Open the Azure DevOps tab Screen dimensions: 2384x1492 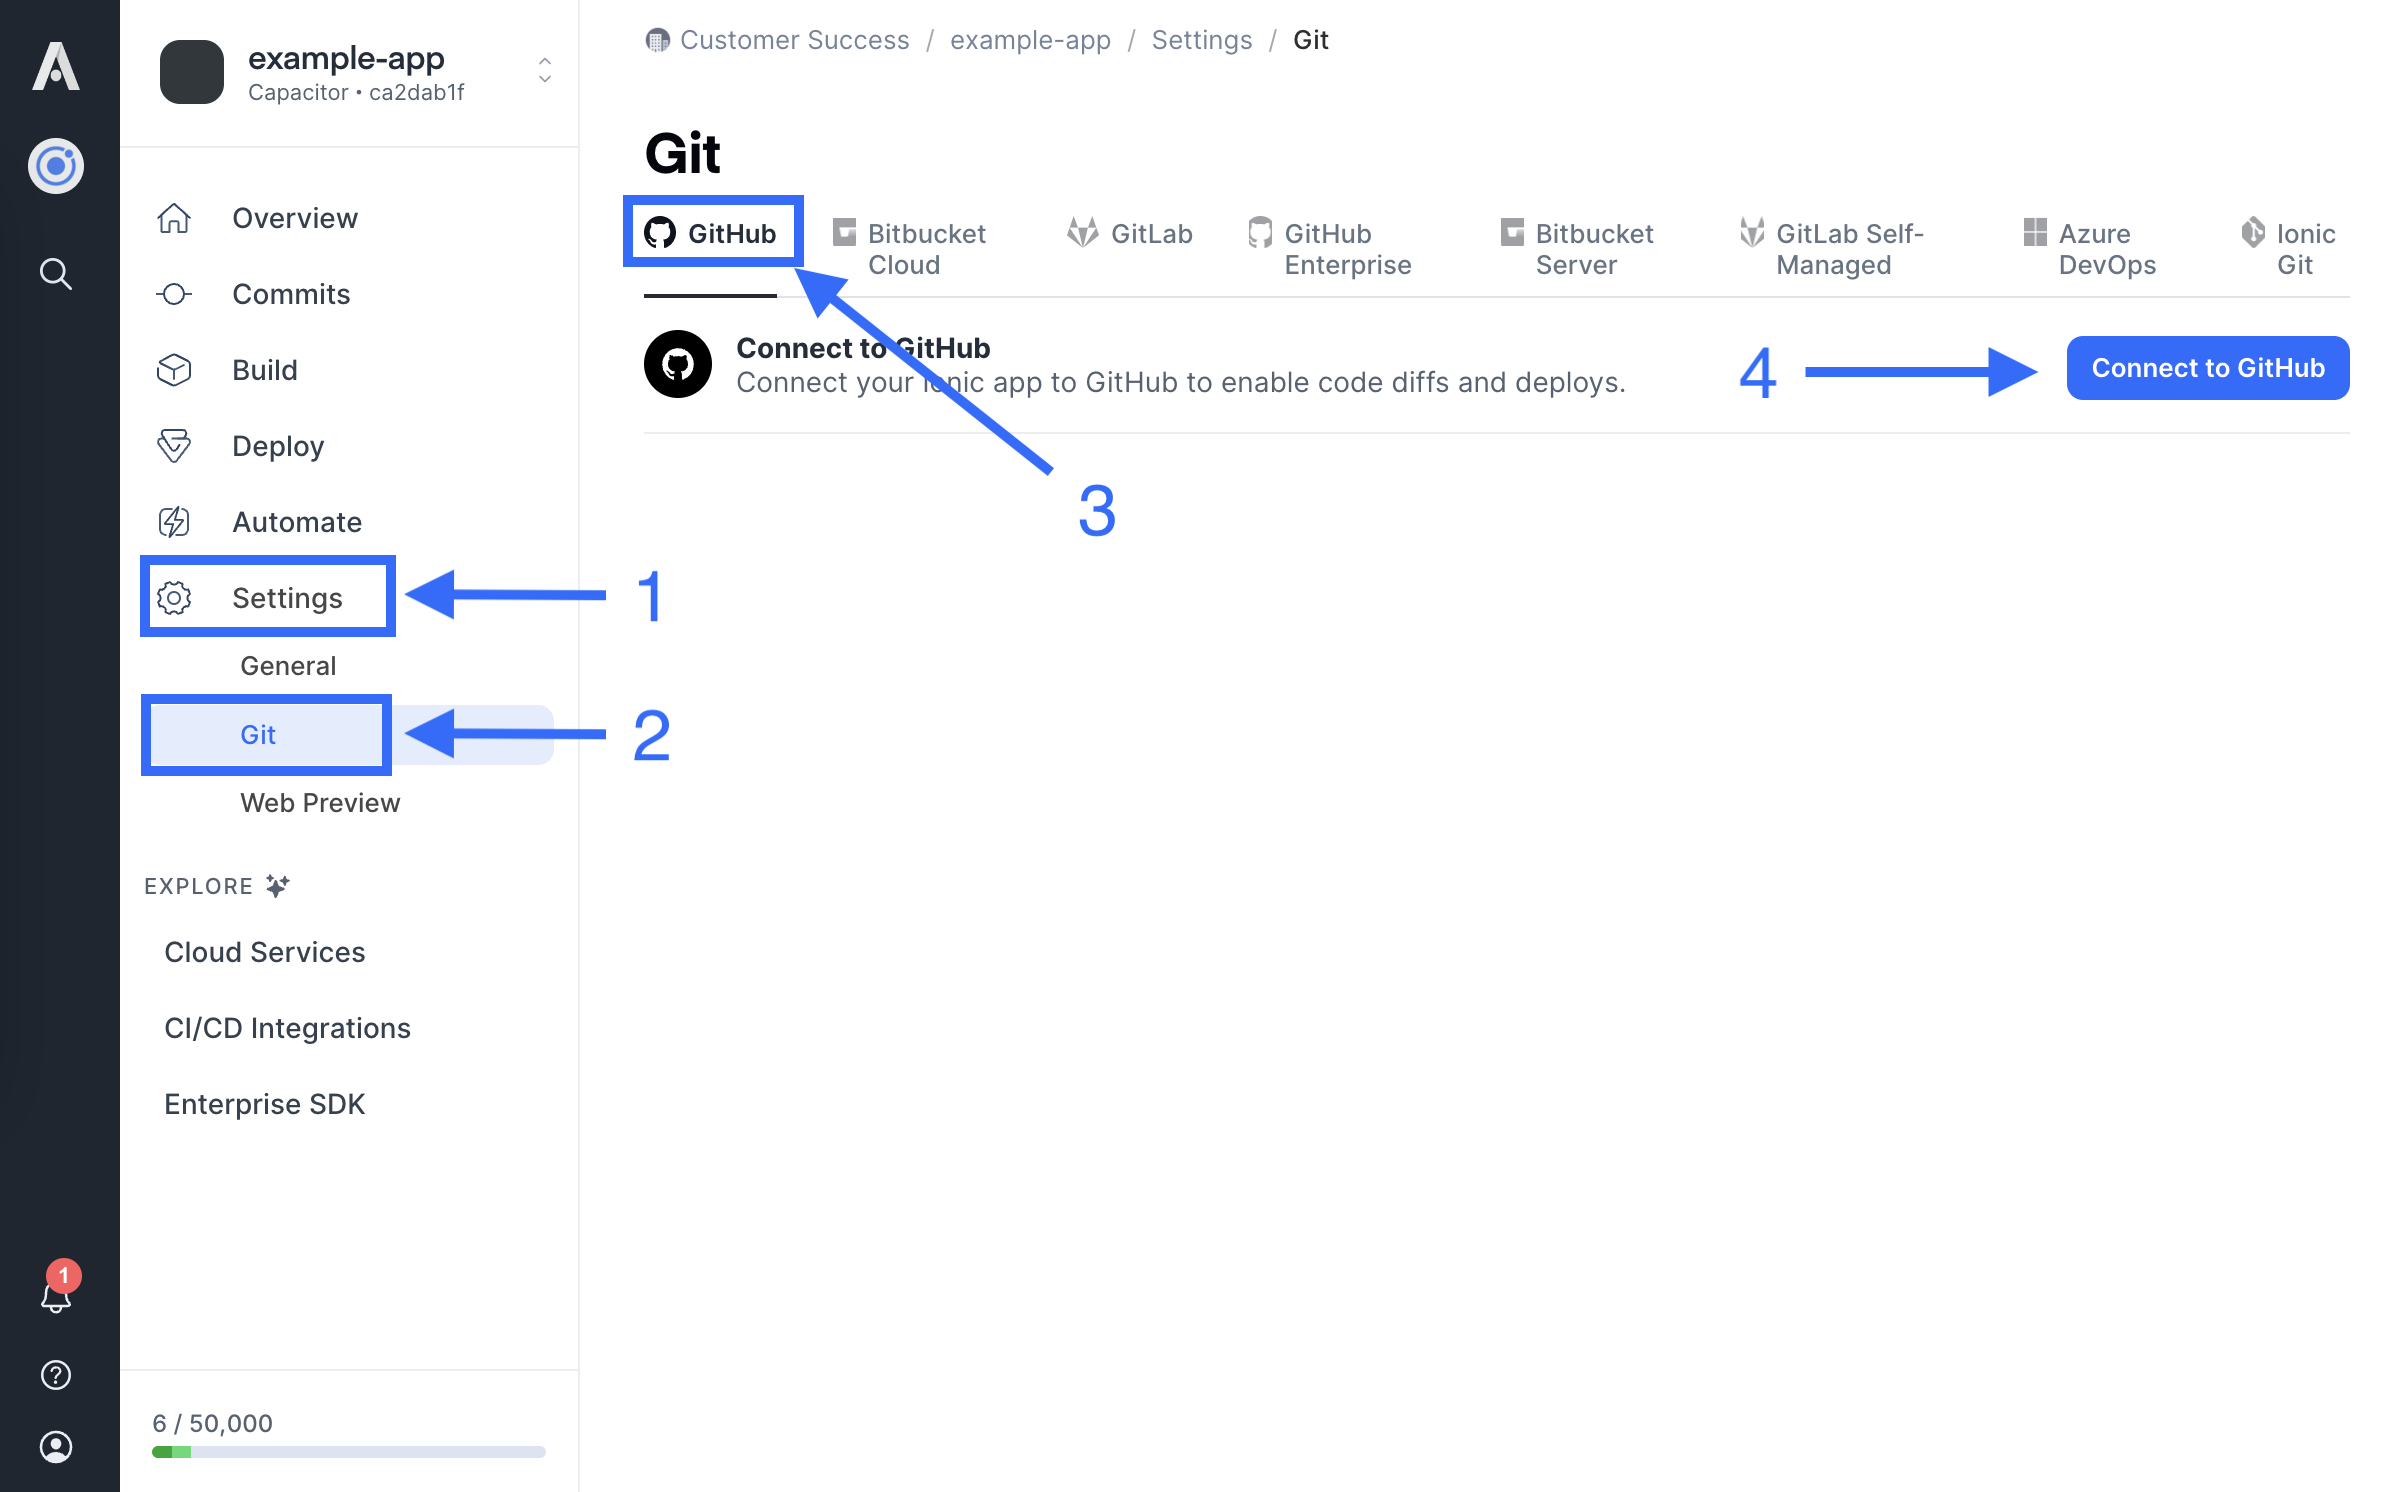(x=2090, y=249)
